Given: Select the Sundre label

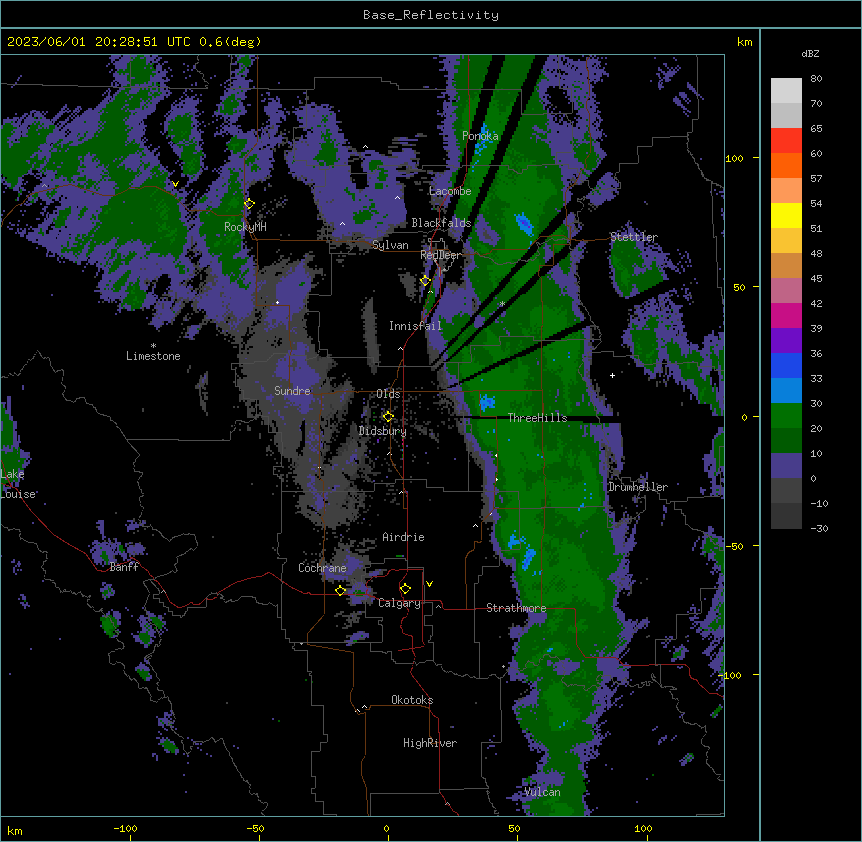Looking at the screenshot, I should pyautogui.click(x=292, y=391).
